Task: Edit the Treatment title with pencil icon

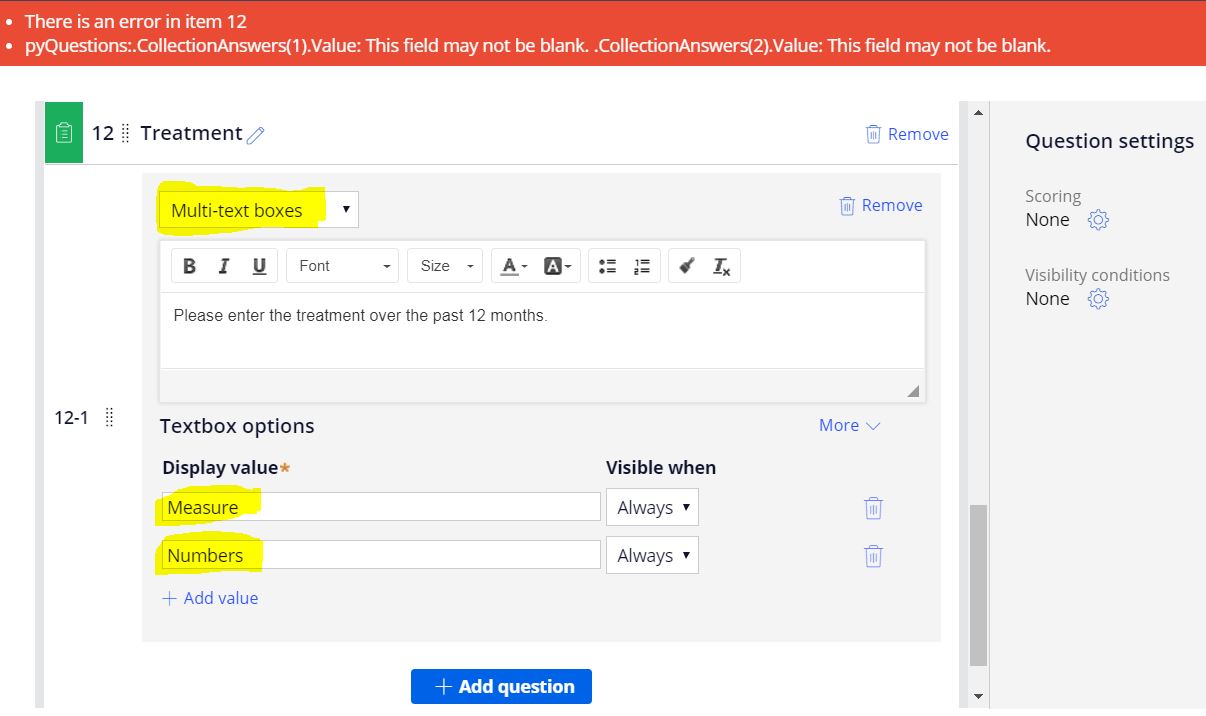Action: click(255, 135)
